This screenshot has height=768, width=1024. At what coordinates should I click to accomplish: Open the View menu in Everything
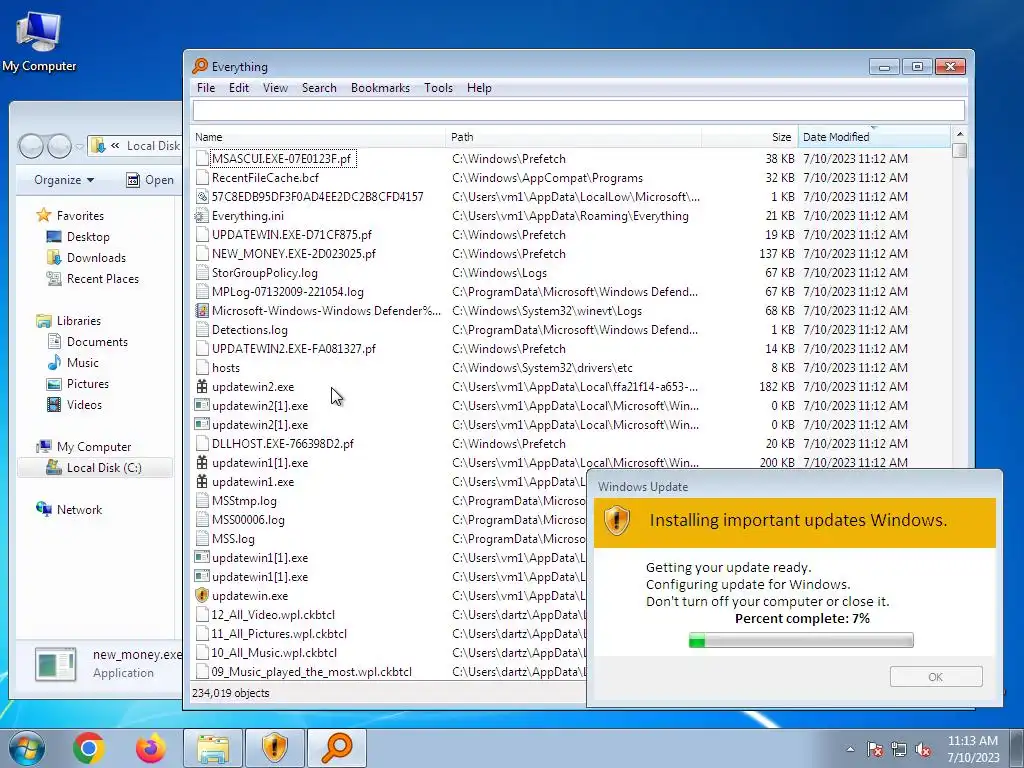click(x=275, y=88)
